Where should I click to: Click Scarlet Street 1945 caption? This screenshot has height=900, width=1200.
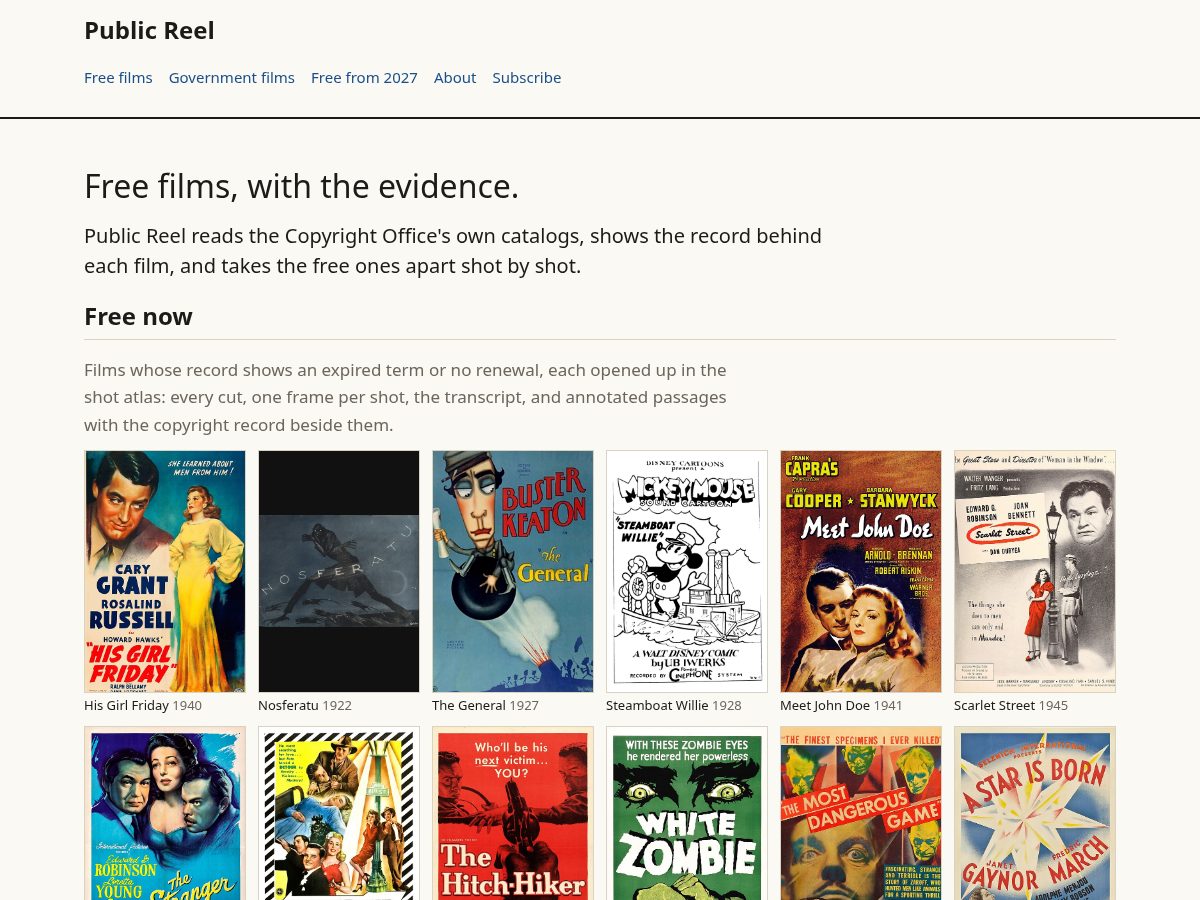[1011, 705]
